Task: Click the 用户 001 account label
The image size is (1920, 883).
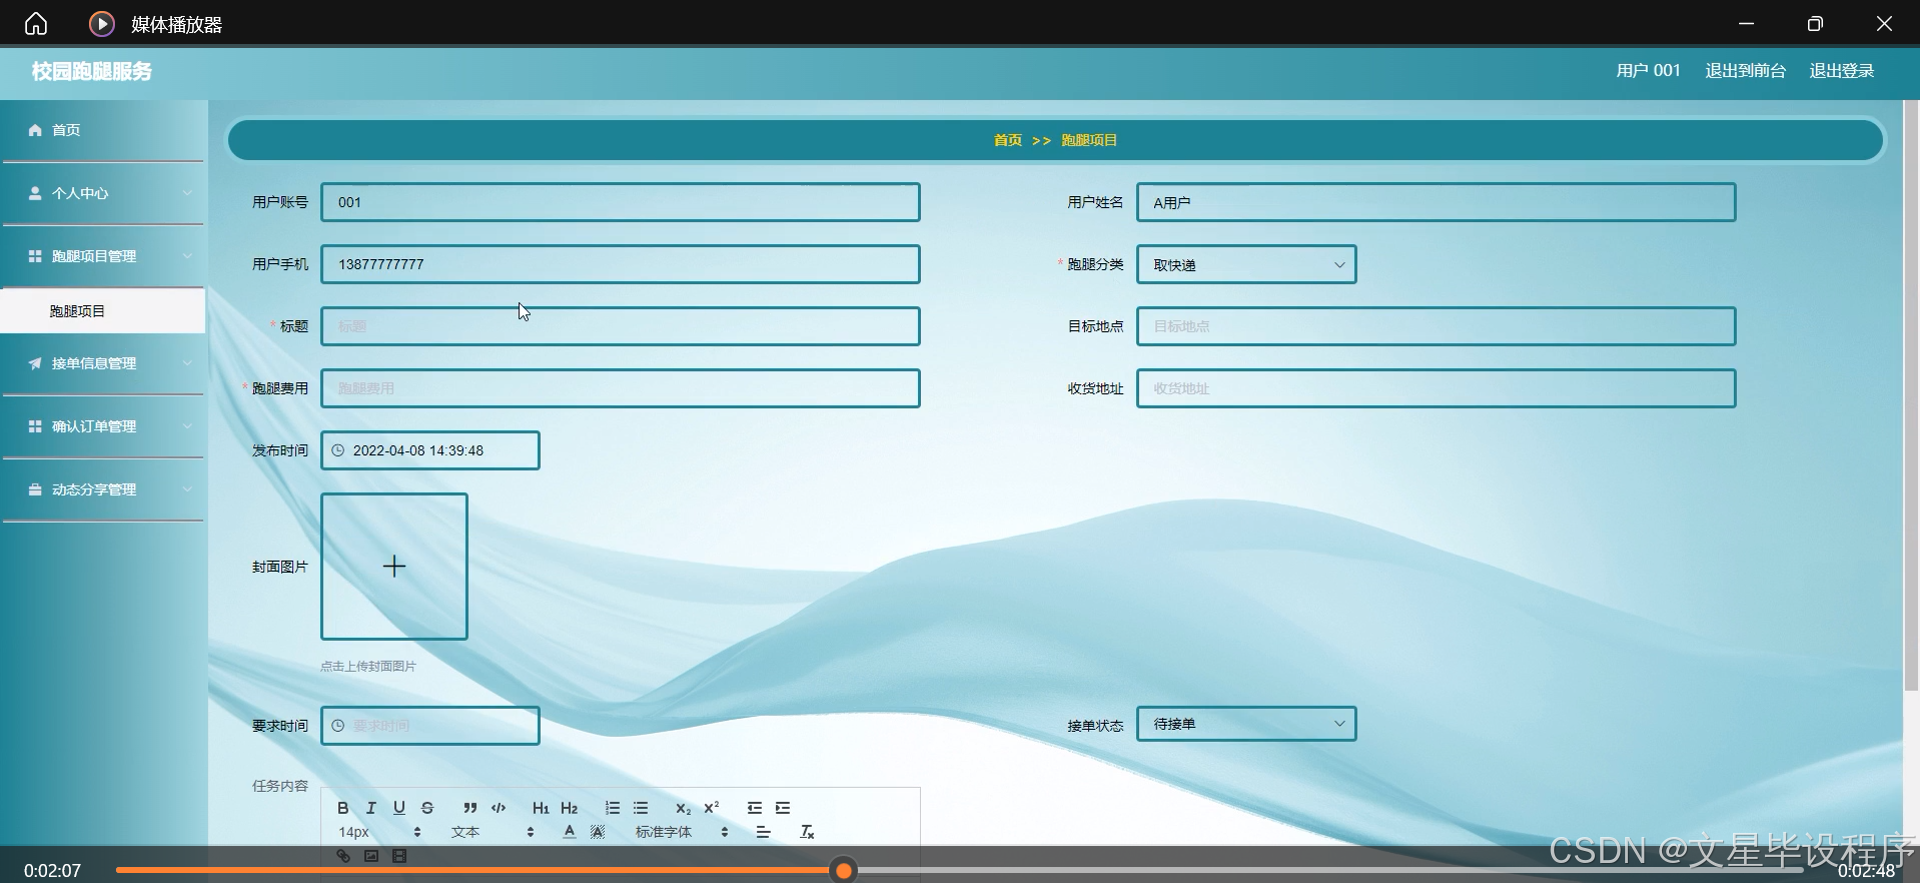Action: coord(1648,71)
